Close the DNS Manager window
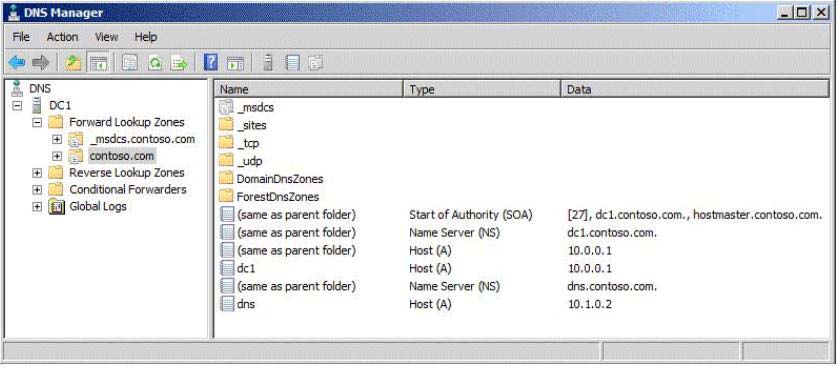 coord(821,13)
